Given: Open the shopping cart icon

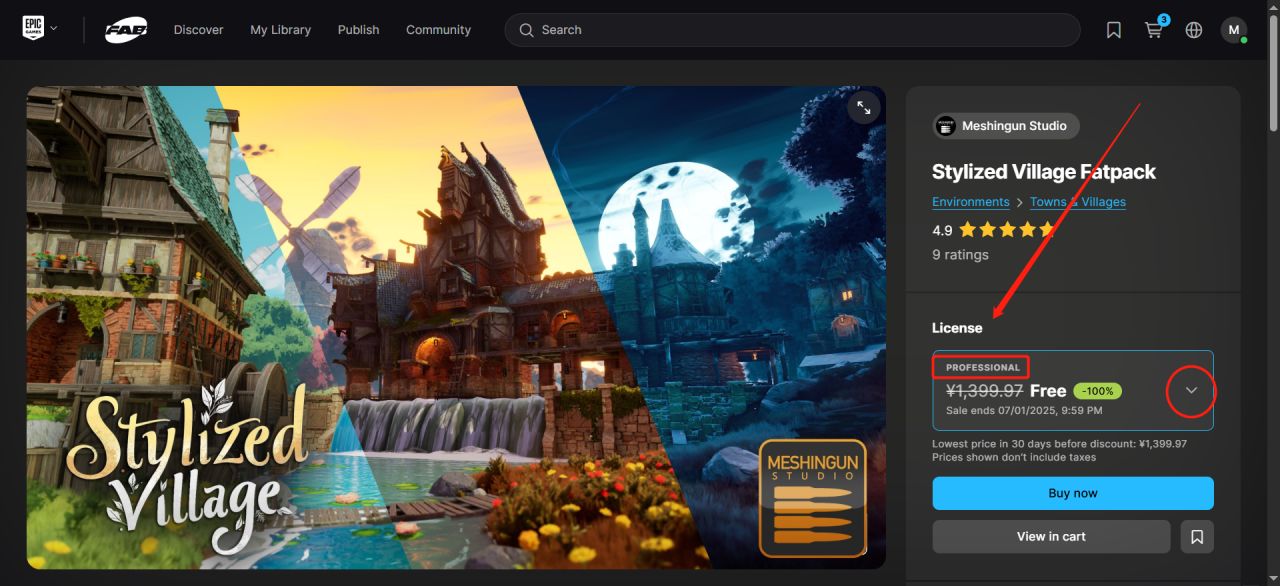Looking at the screenshot, I should point(1154,29).
